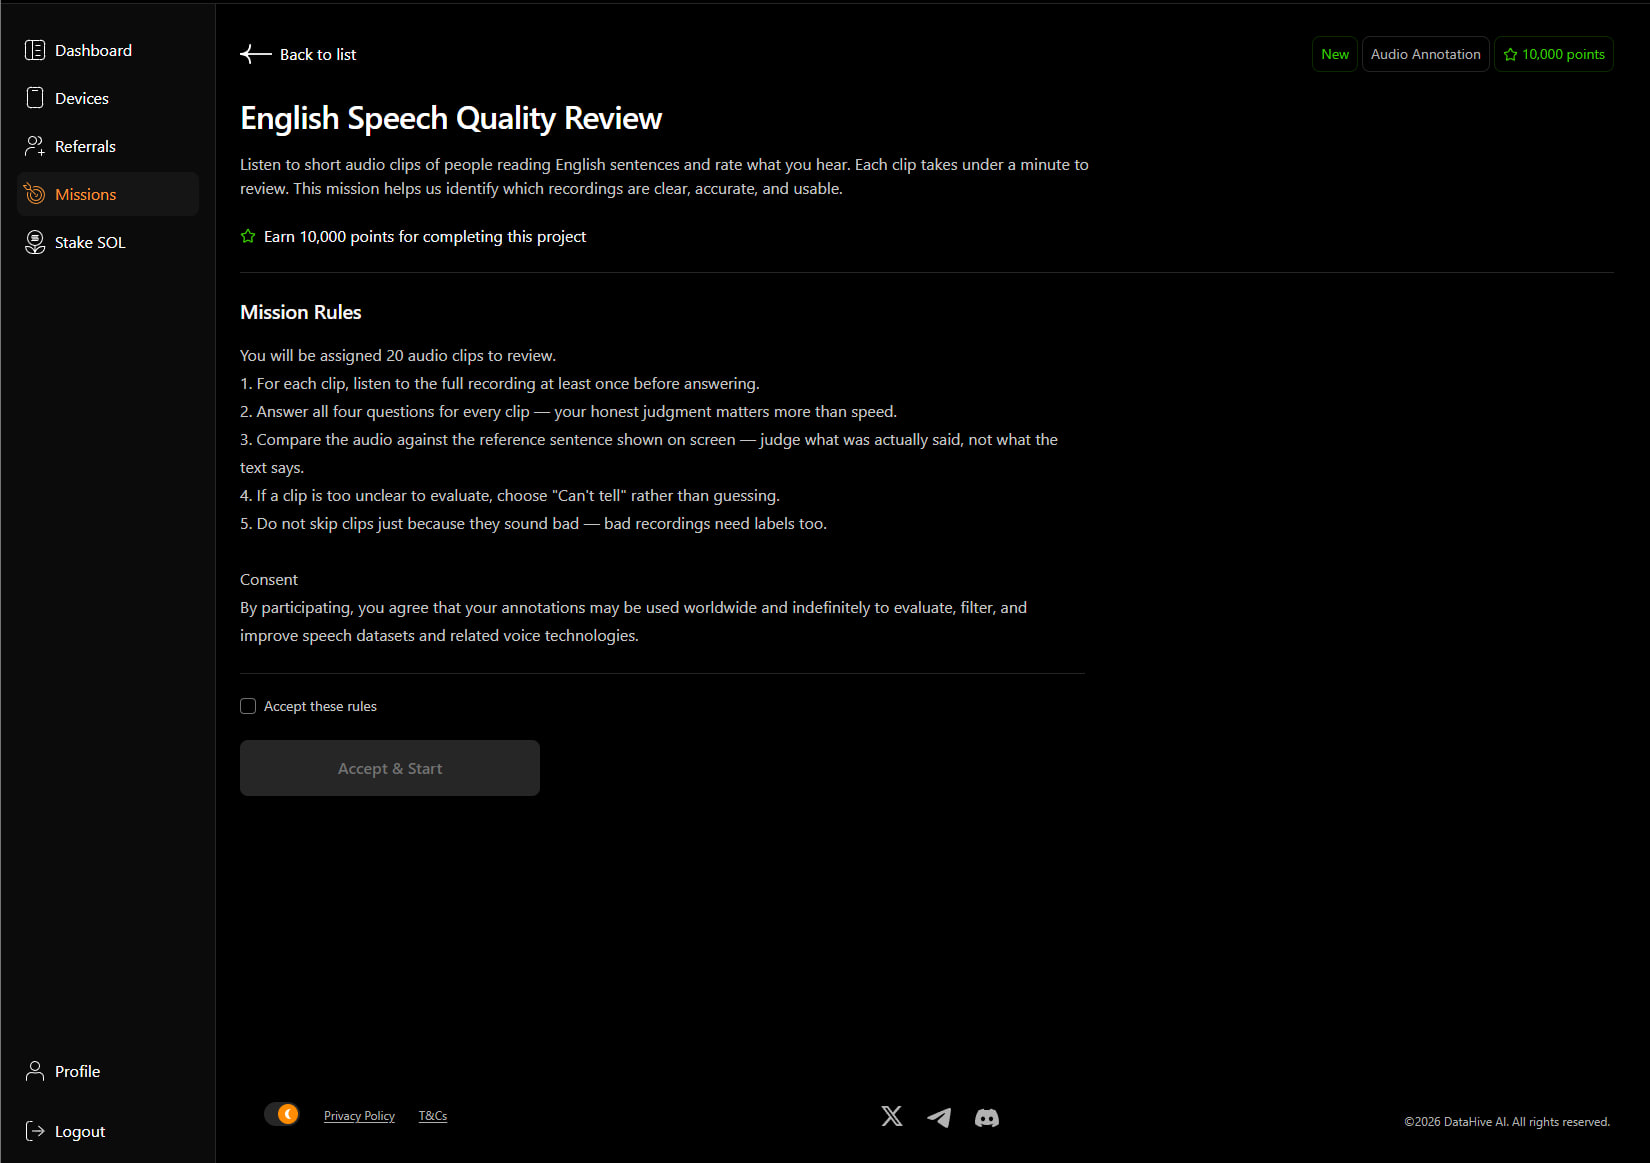
Task: Click the New badge
Action: 1335,54
